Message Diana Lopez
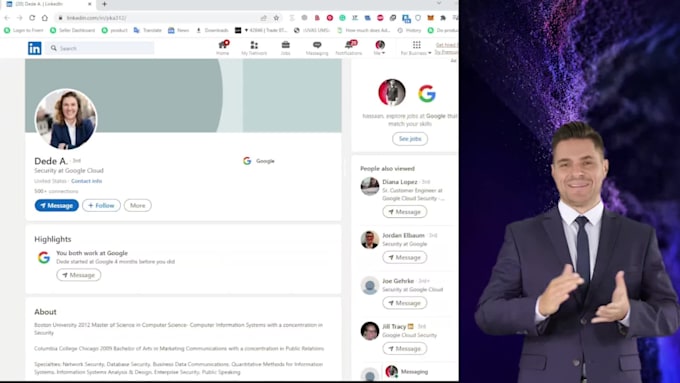The image size is (680, 383). 405,212
